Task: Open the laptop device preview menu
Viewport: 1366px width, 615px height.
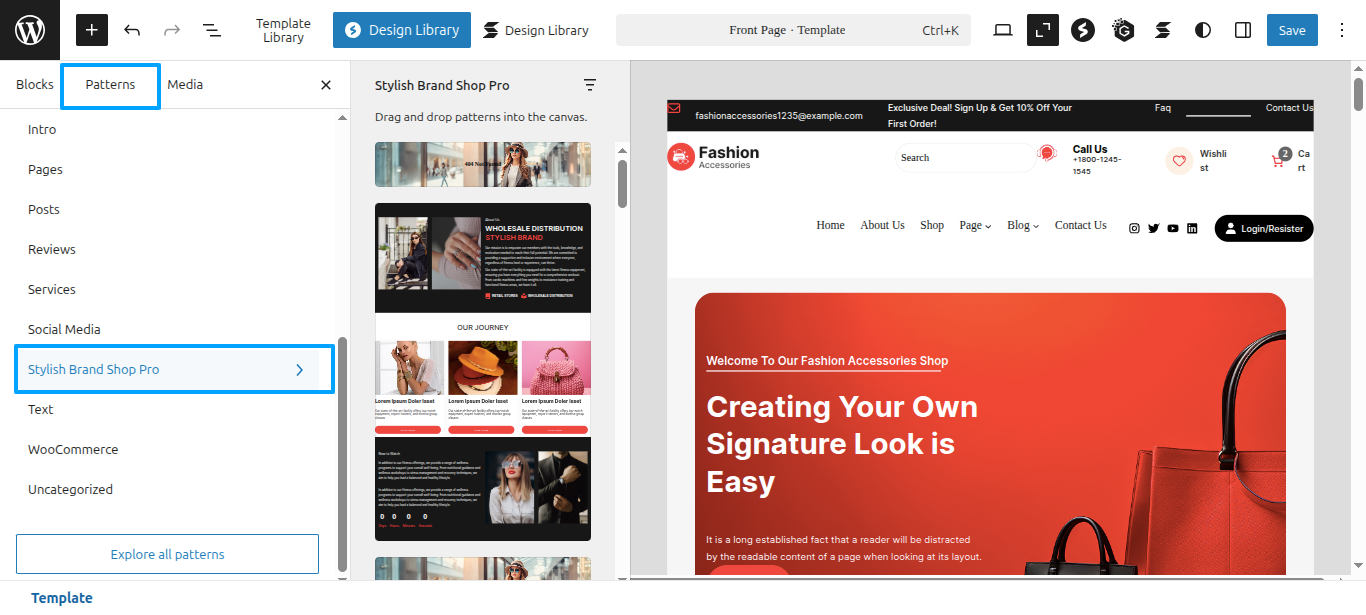Action: coord(1003,30)
